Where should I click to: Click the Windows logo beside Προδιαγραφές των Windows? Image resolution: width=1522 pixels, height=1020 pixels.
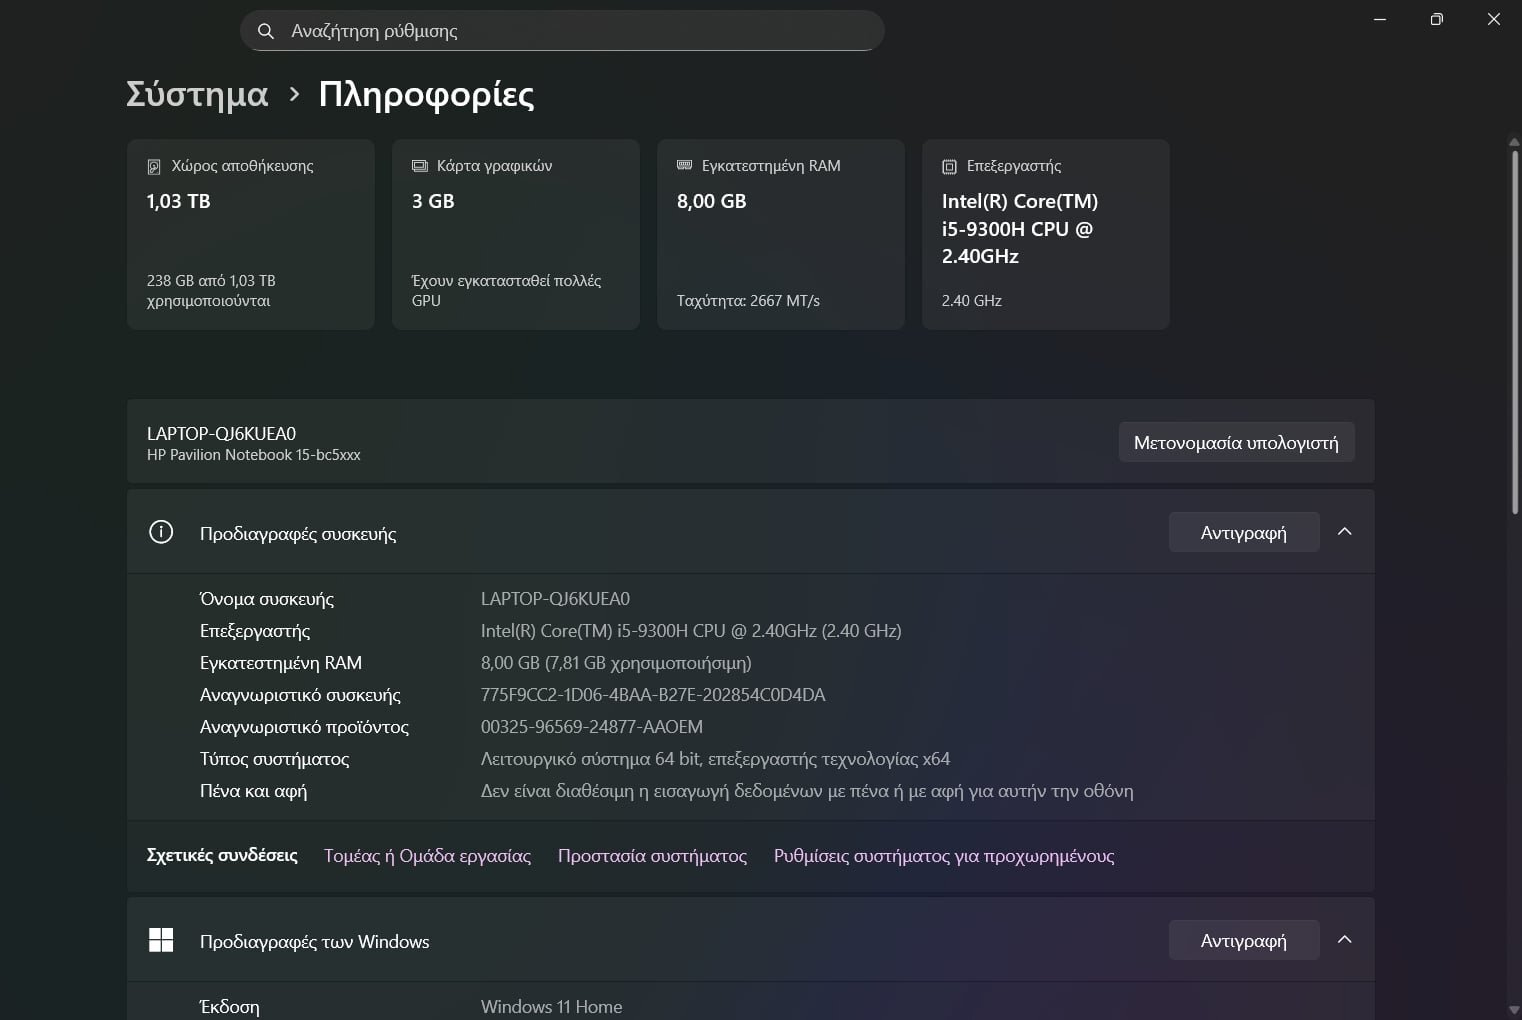pos(161,940)
